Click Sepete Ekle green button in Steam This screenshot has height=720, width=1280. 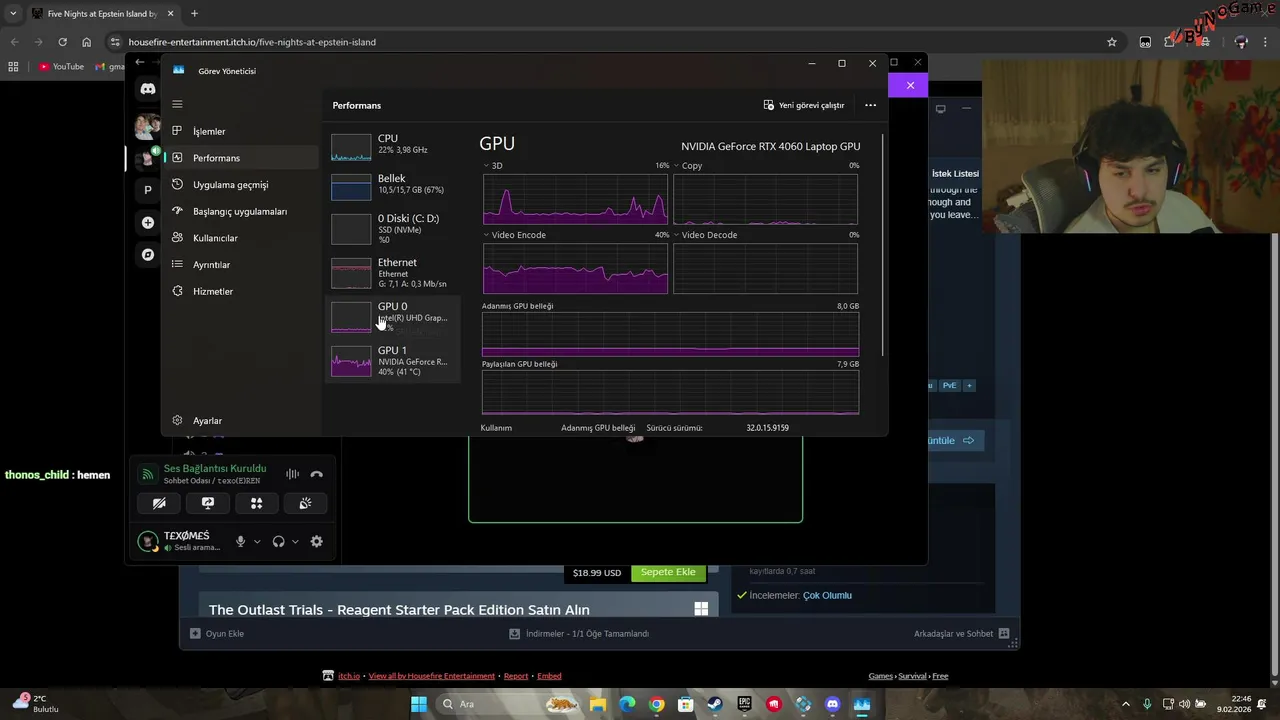click(668, 572)
